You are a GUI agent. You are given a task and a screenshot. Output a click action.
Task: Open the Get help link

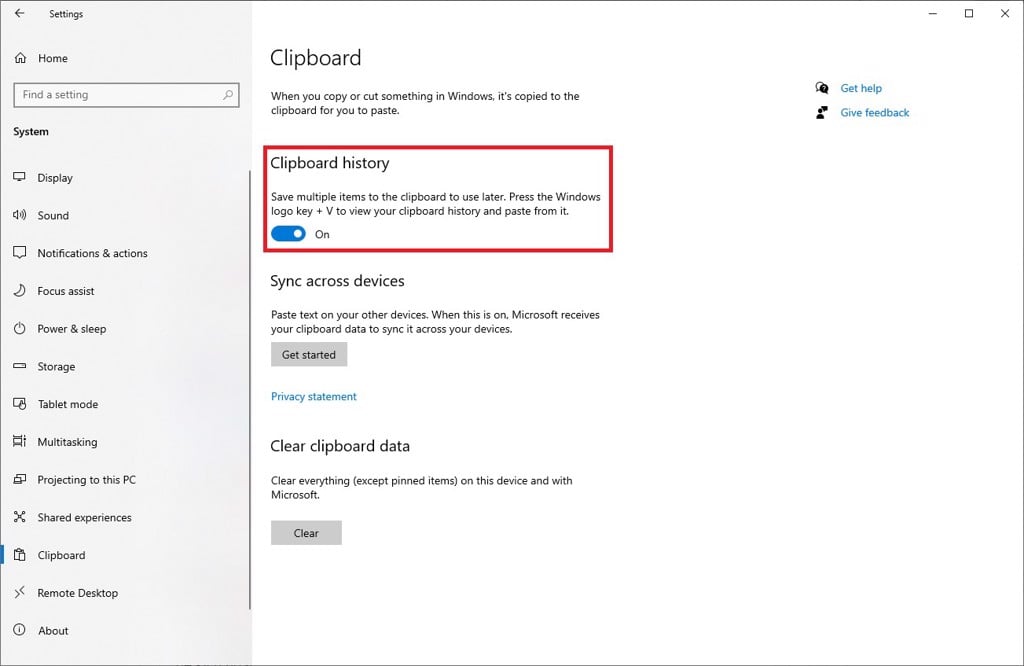click(861, 88)
